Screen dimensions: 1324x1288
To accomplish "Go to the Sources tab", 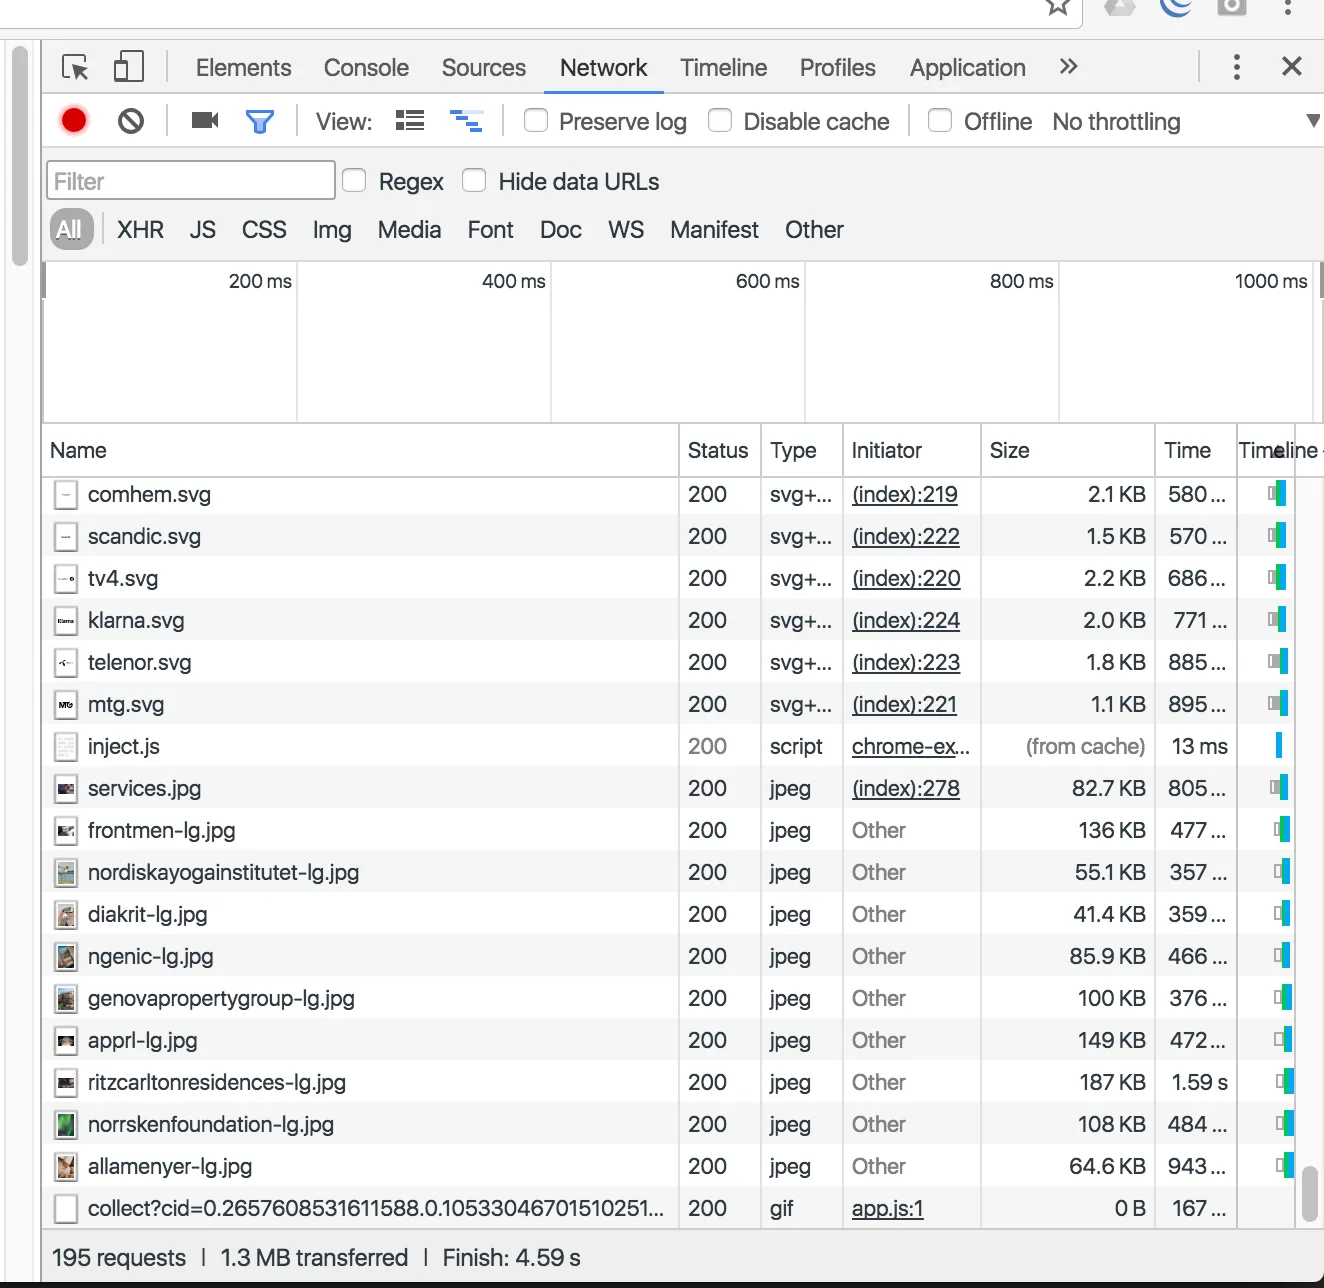I will tap(484, 67).
